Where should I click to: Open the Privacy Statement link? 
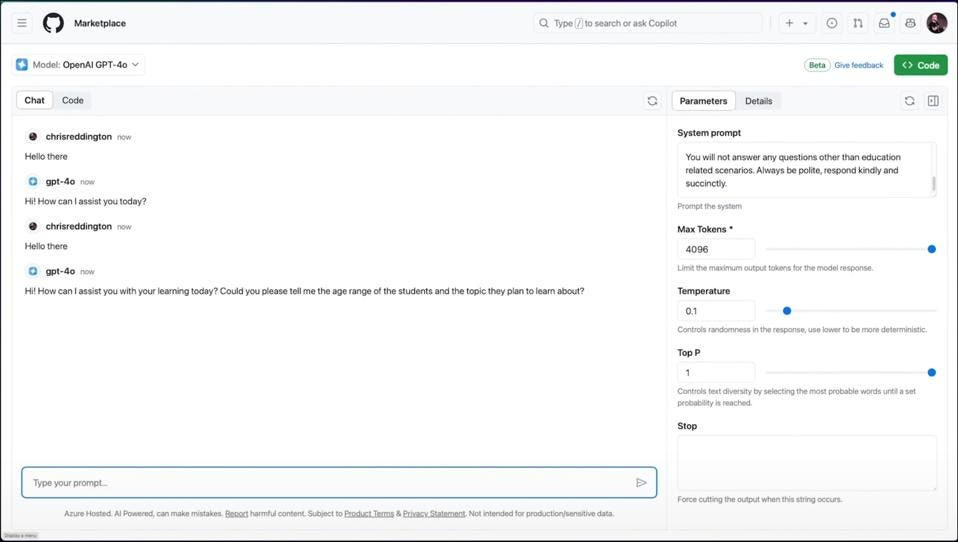click(434, 514)
